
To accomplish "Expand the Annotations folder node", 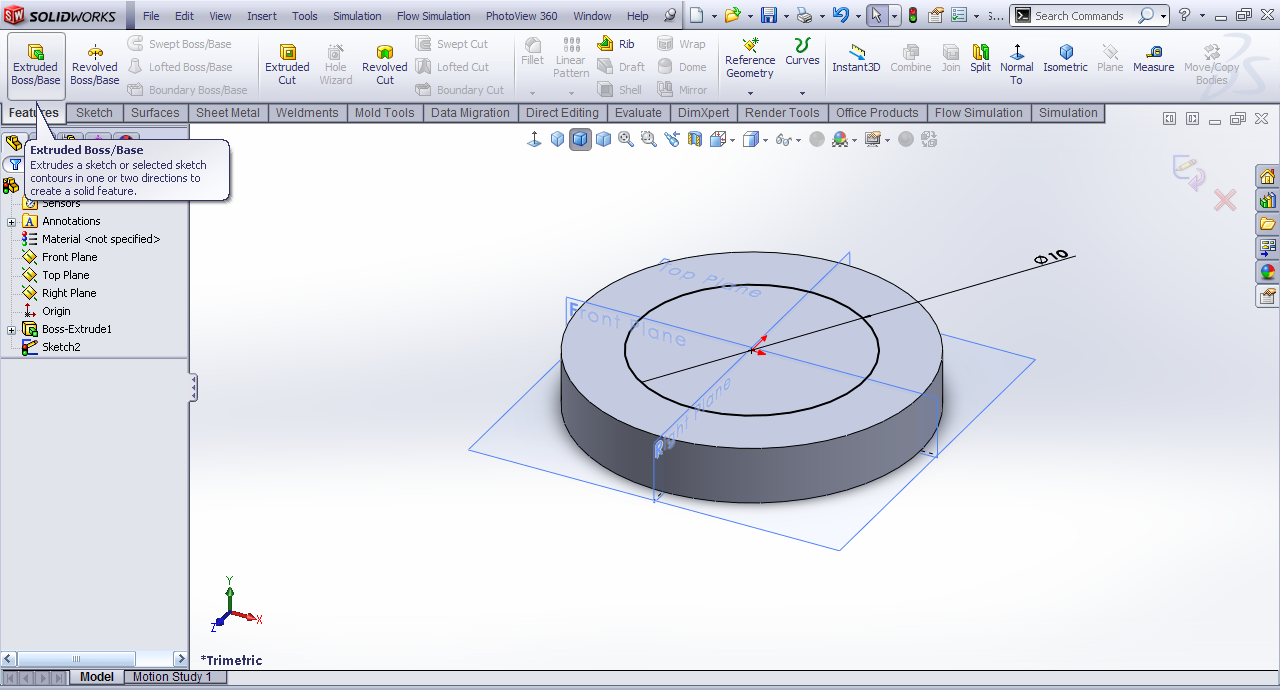I will tap(12, 222).
